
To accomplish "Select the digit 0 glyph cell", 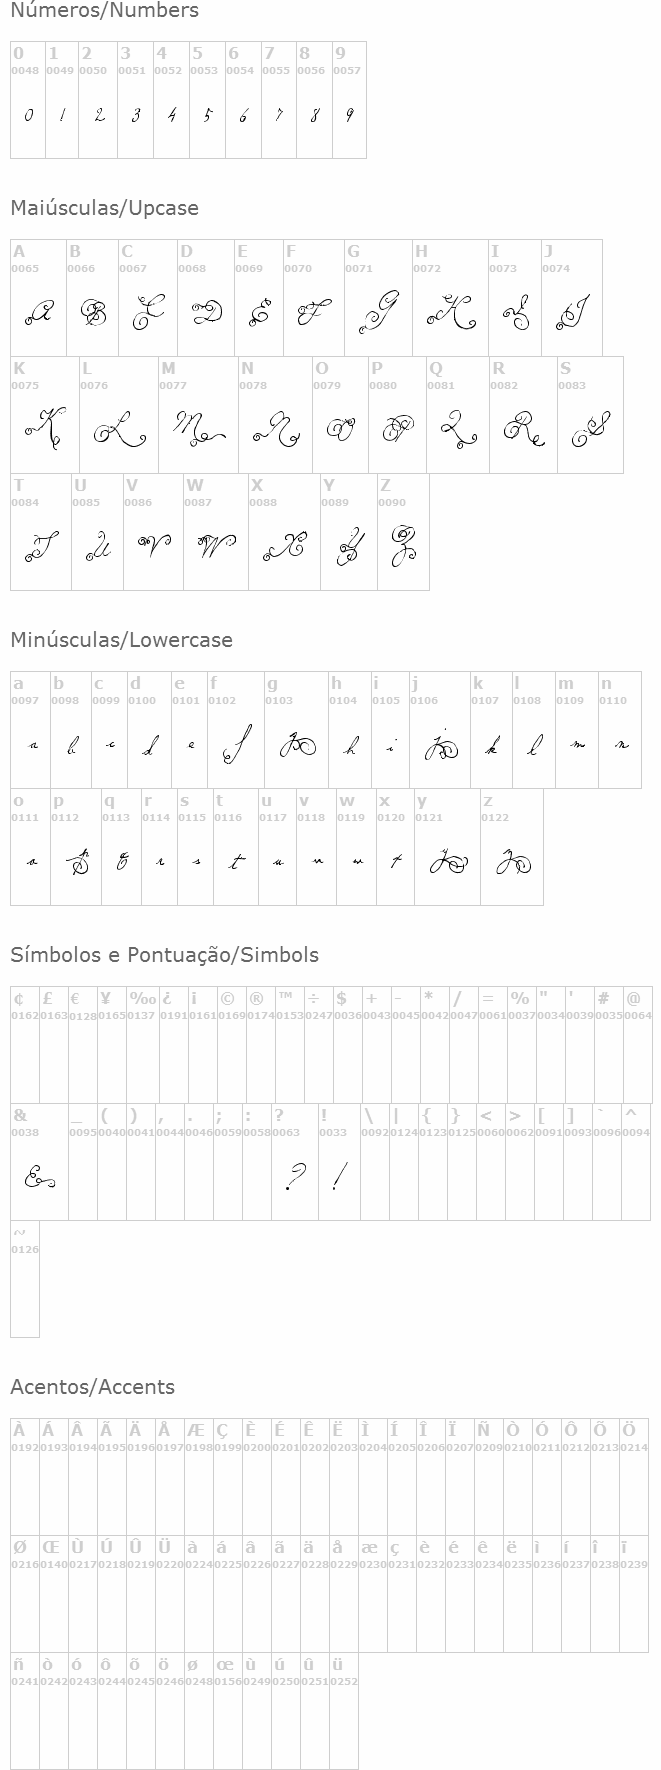I will coord(28,100).
